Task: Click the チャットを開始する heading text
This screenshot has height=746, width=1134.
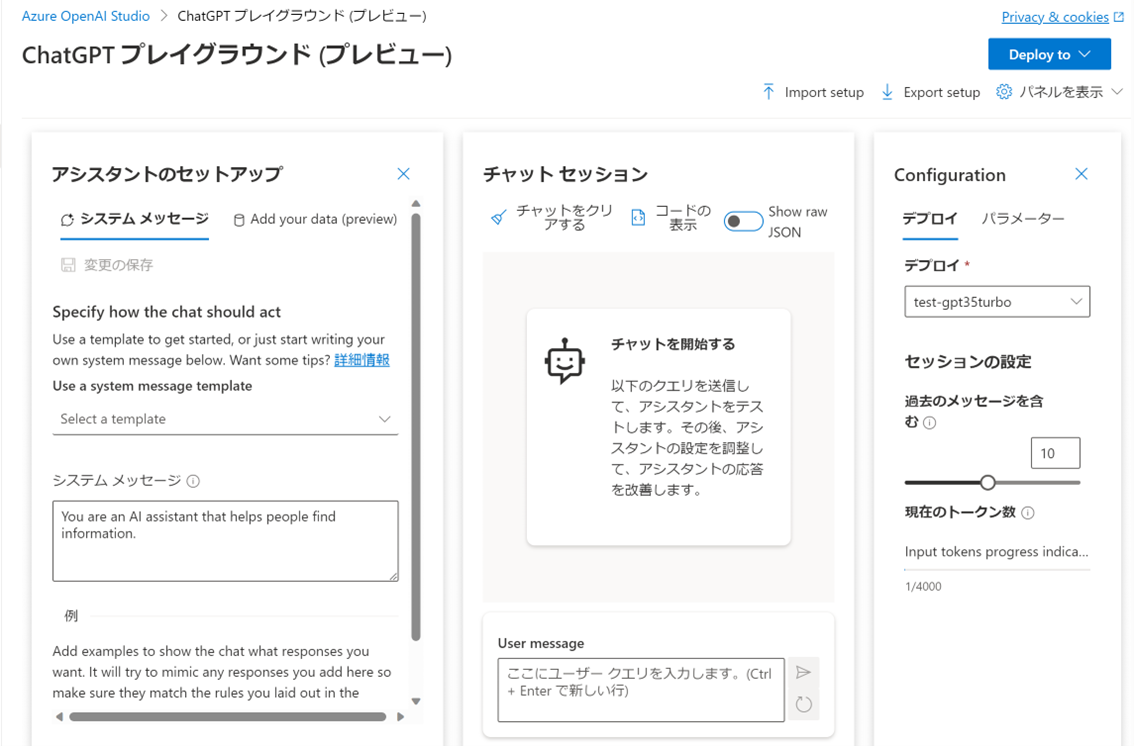Action: pos(673,344)
